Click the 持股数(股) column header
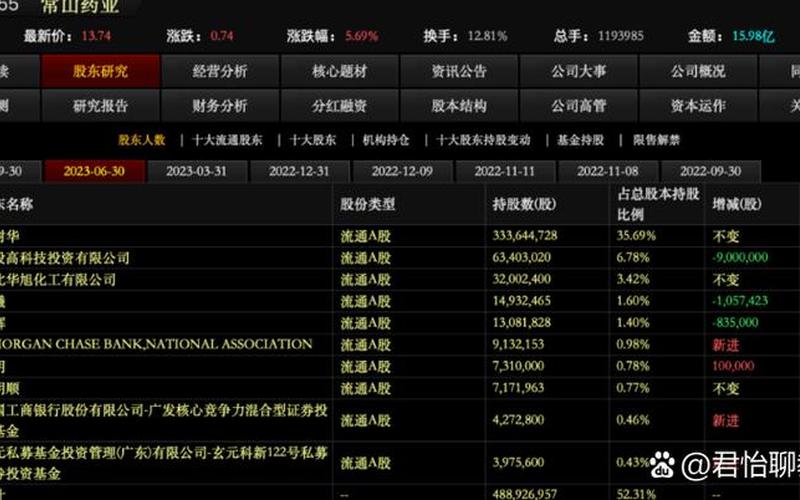This screenshot has height=500, width=800. coord(524,205)
